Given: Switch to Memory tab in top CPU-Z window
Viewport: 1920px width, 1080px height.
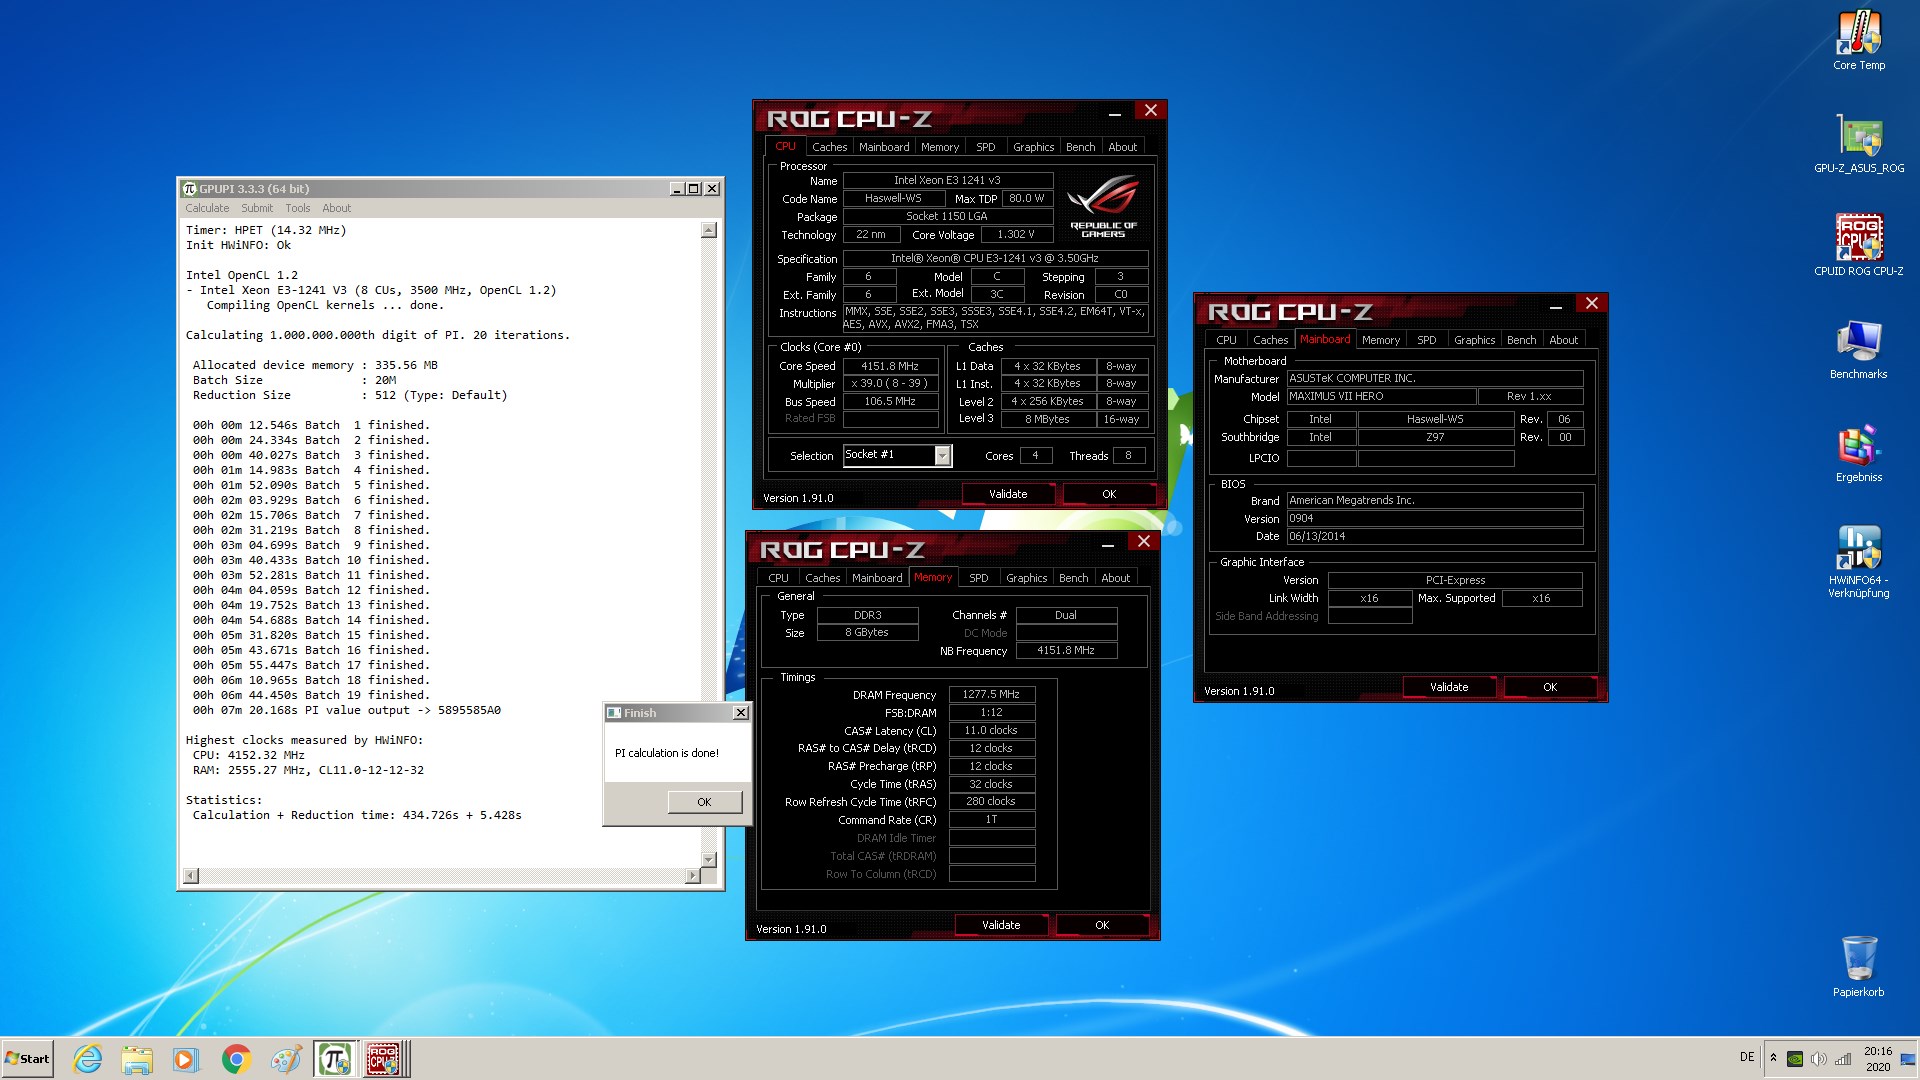Looking at the screenshot, I should pos(939,147).
